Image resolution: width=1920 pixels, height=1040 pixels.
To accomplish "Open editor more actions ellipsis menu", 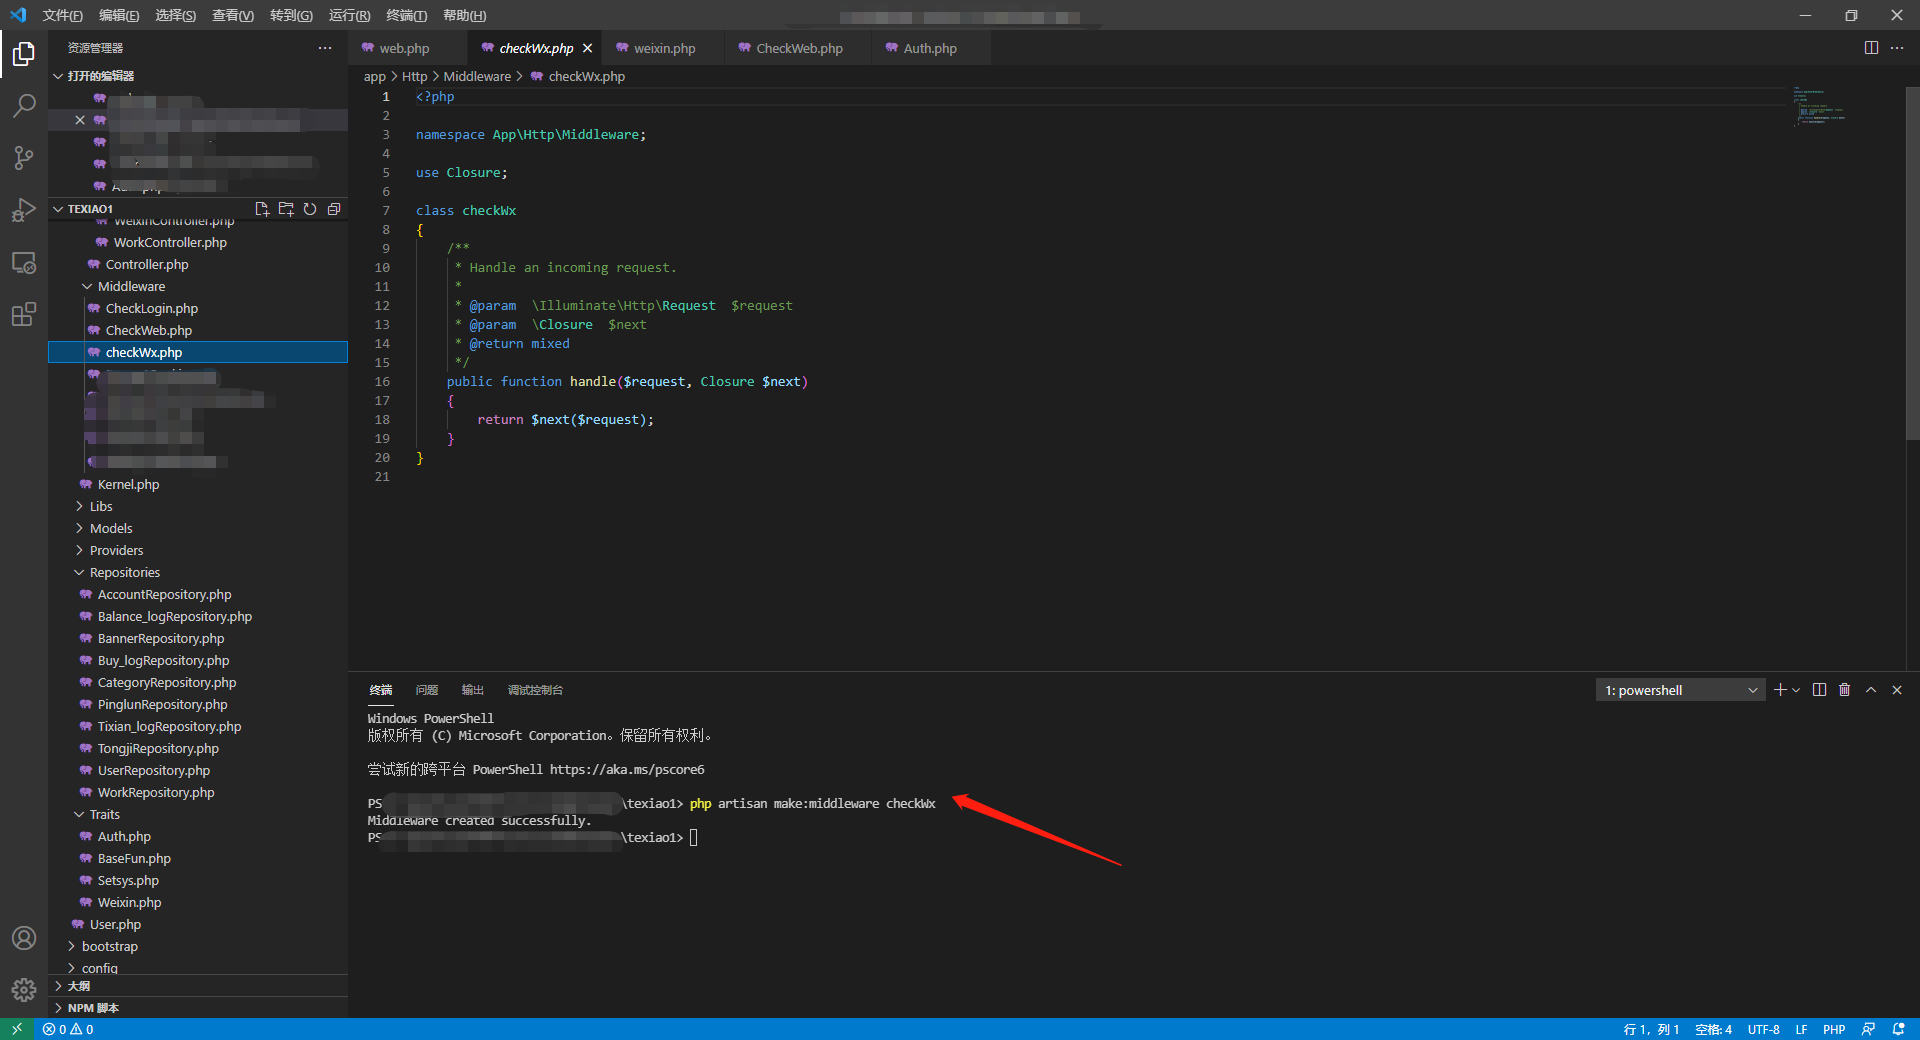I will click(1897, 48).
